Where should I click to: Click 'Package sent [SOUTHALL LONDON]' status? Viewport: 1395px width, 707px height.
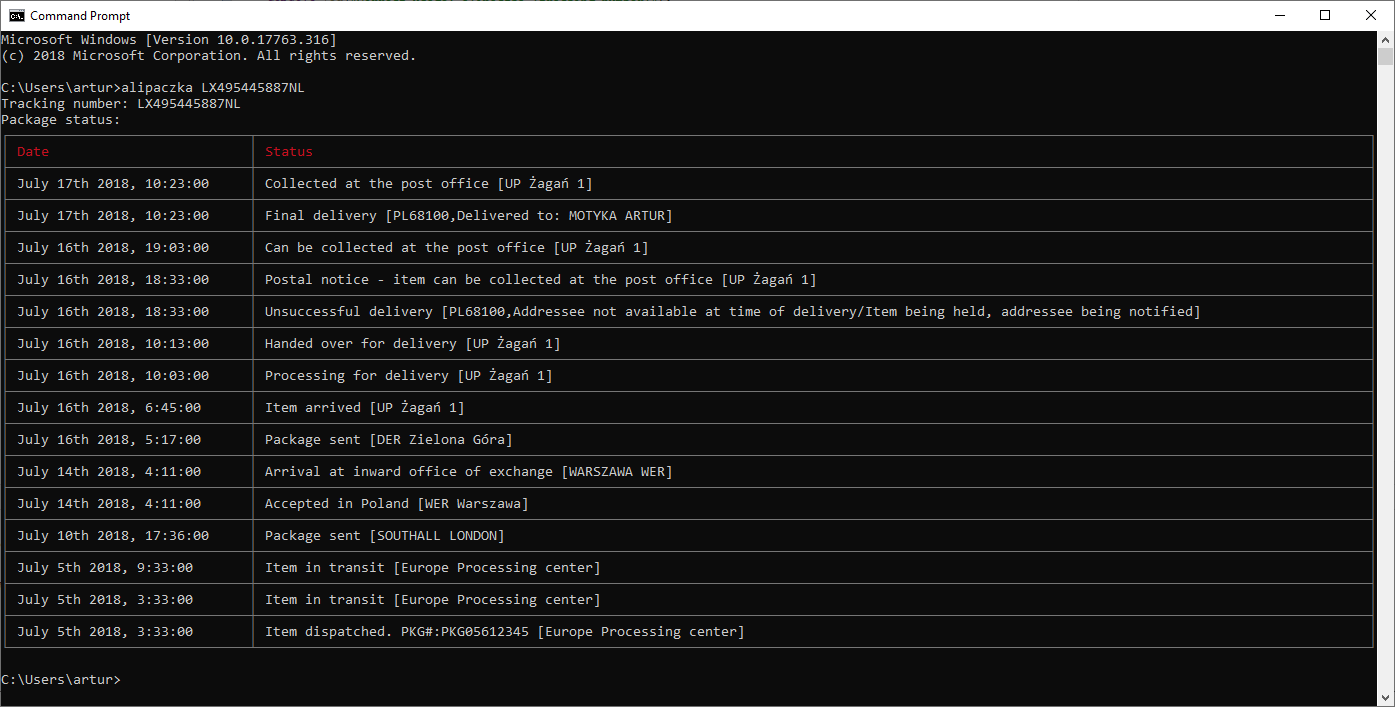click(x=385, y=536)
